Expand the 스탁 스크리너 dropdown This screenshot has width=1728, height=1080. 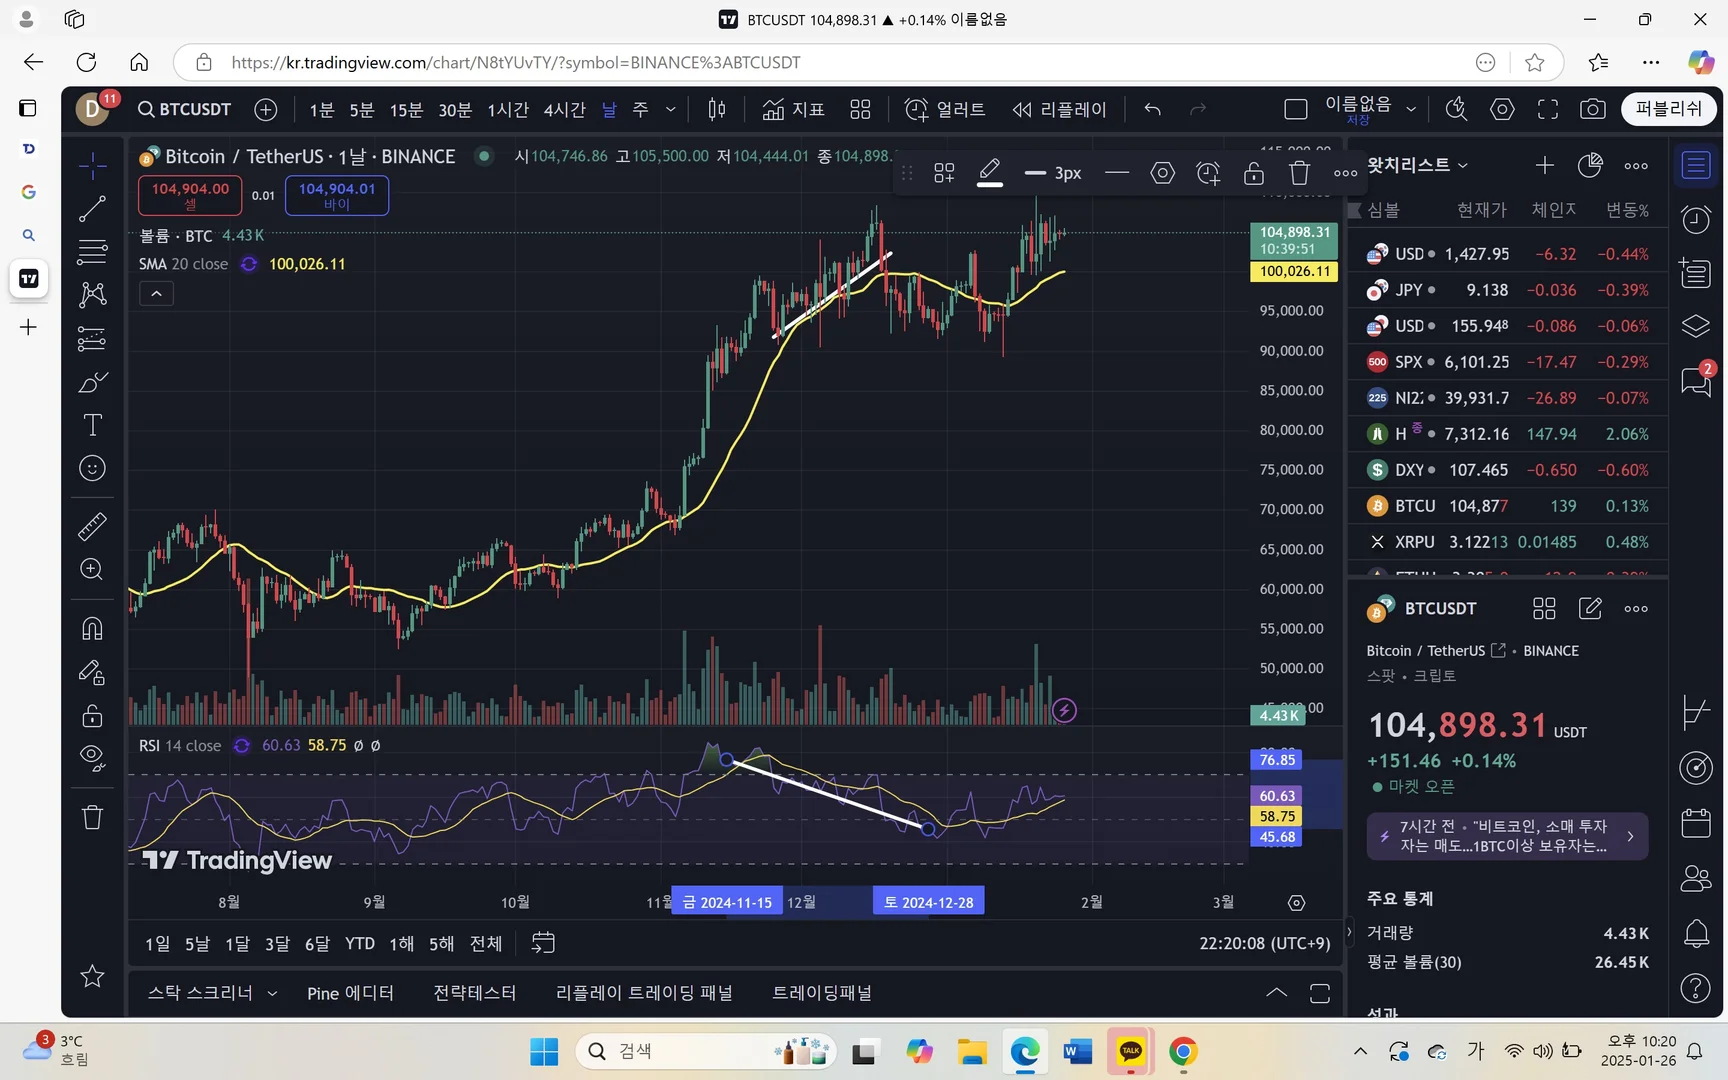[x=272, y=993]
